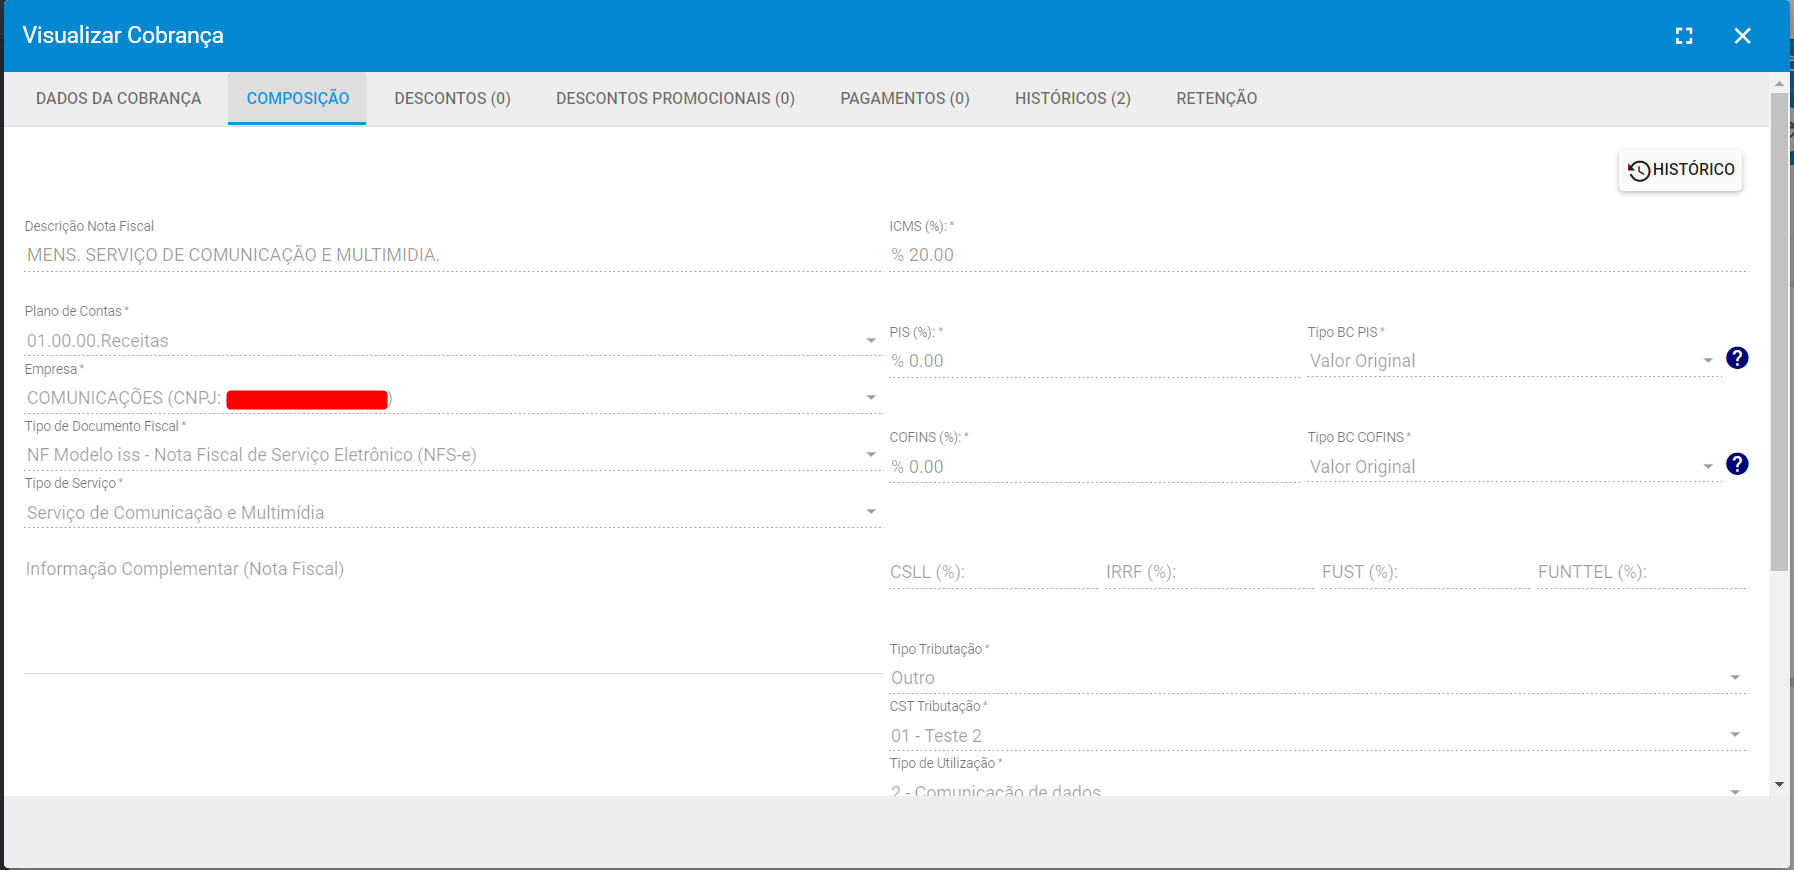
Task: Close the Visualizar Cobrança dialog
Action: (x=1742, y=36)
